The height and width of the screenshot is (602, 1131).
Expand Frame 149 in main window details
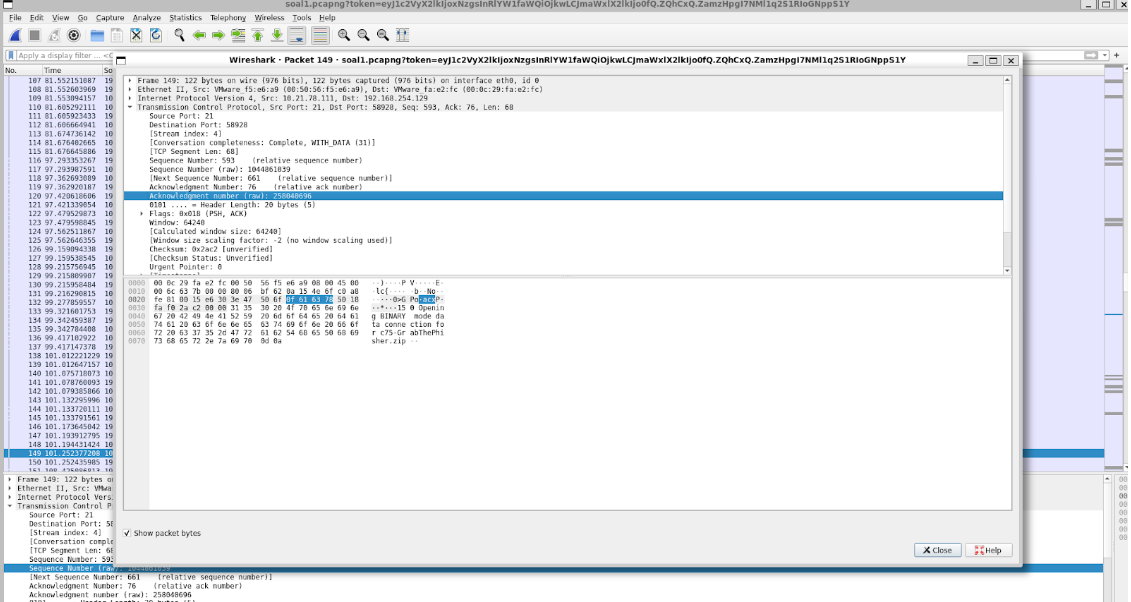[10, 479]
